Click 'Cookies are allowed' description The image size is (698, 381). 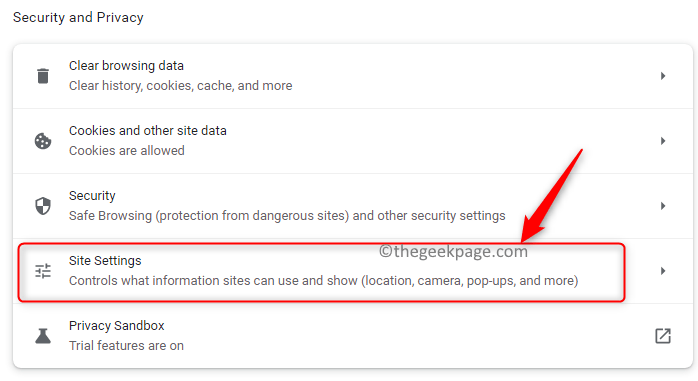click(x=127, y=150)
